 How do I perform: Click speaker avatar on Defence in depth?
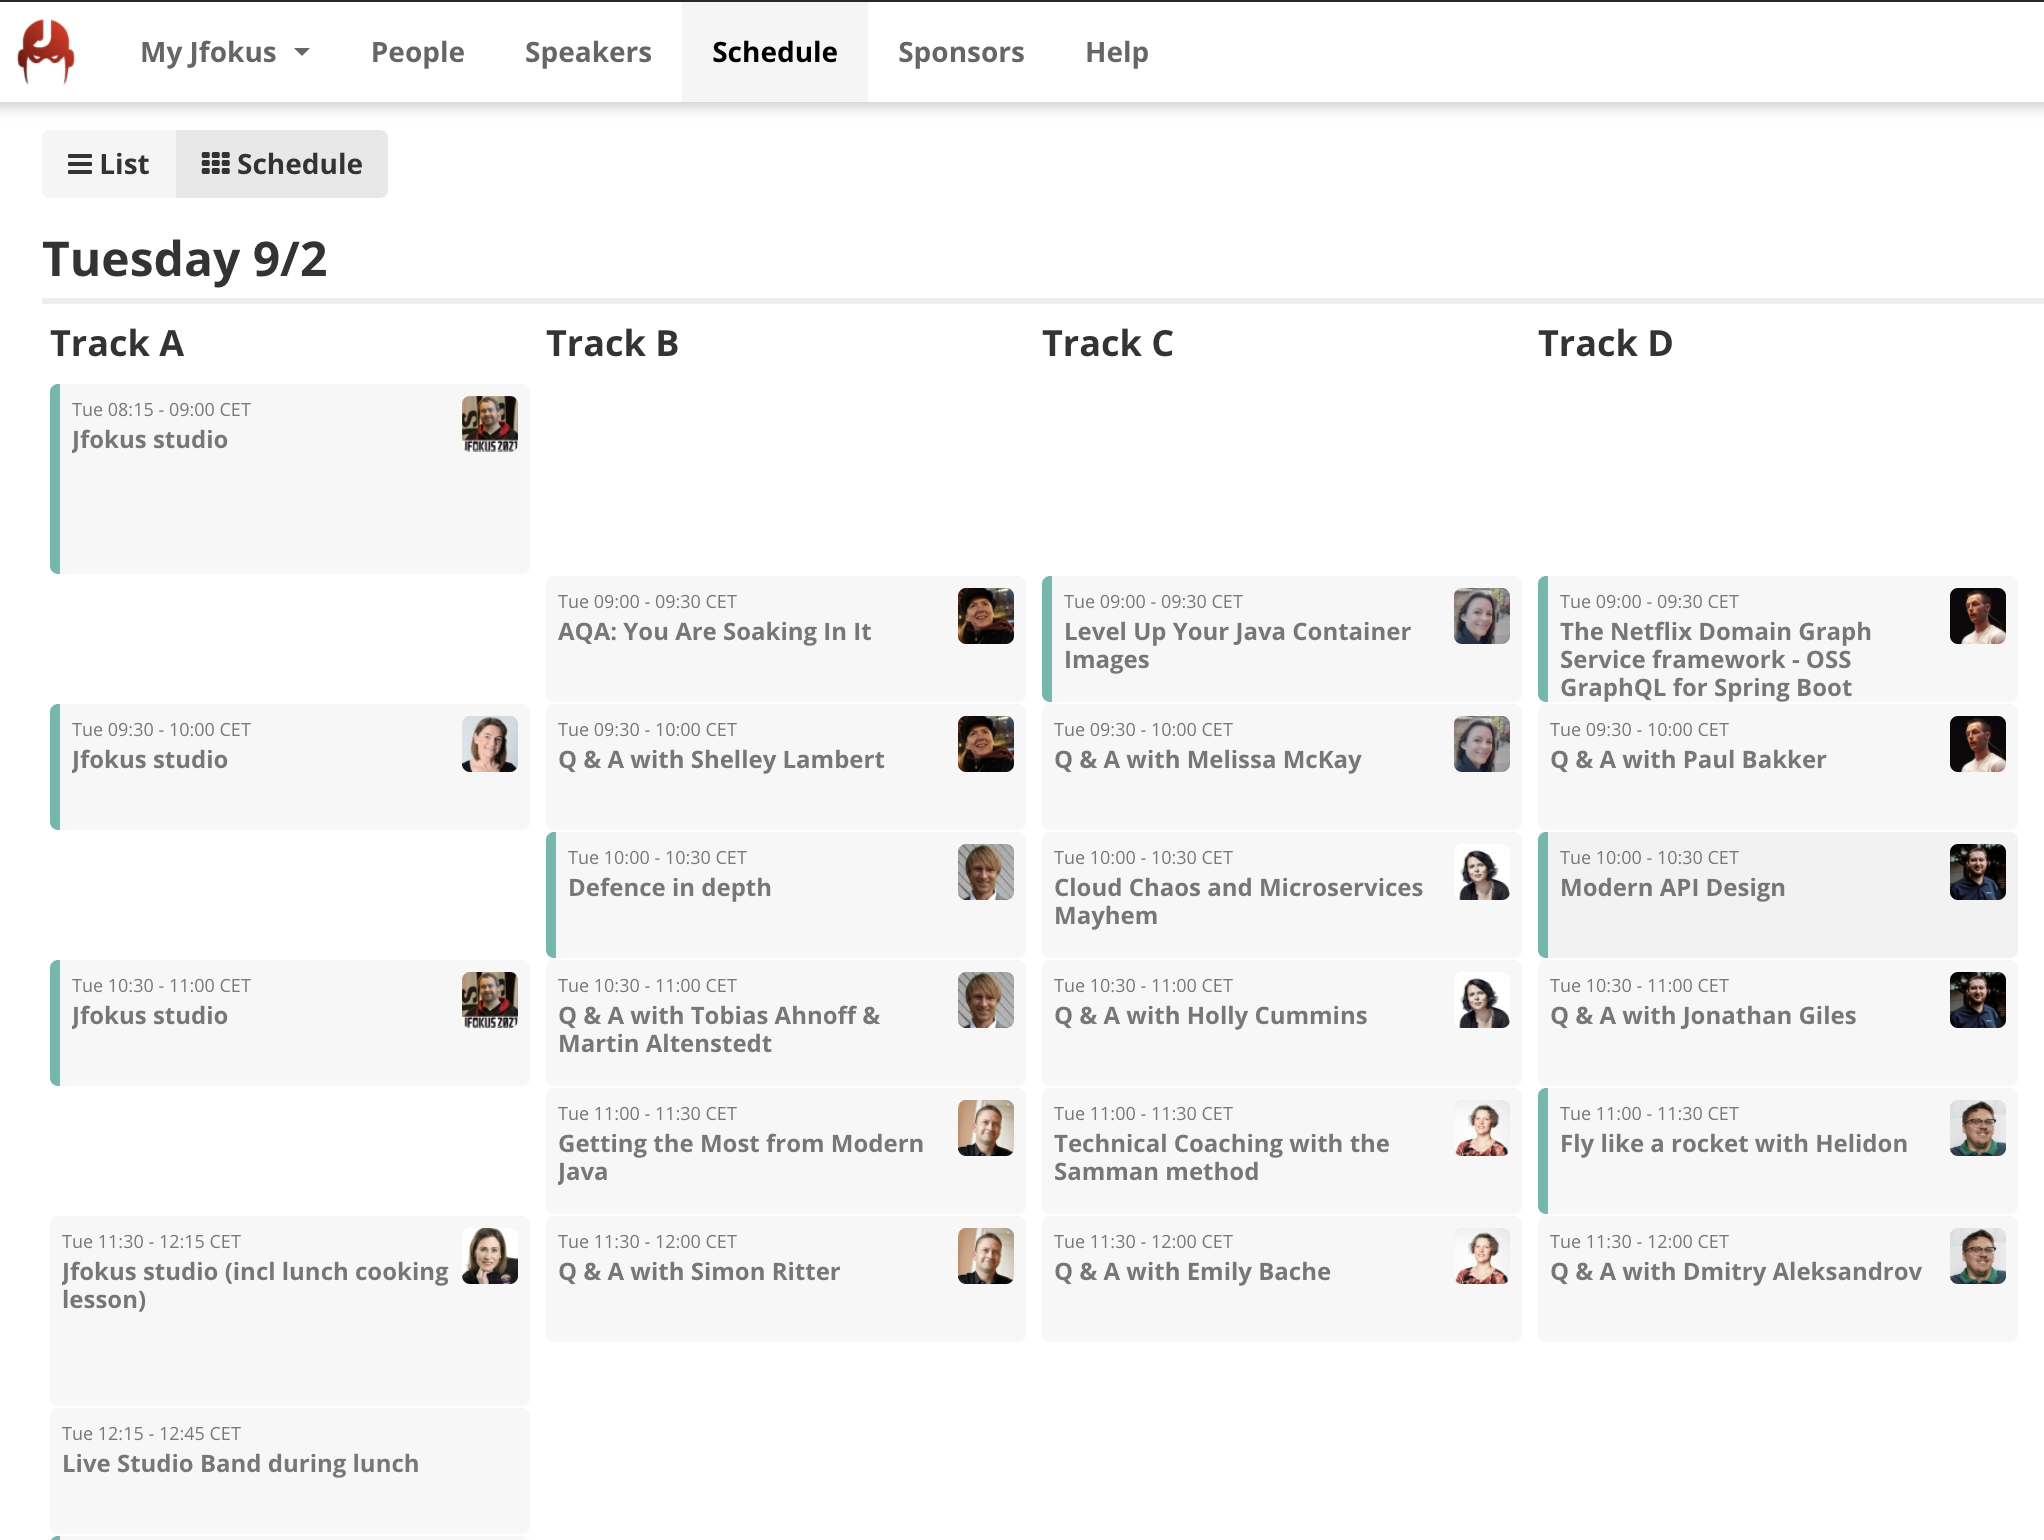pyautogui.click(x=985, y=872)
